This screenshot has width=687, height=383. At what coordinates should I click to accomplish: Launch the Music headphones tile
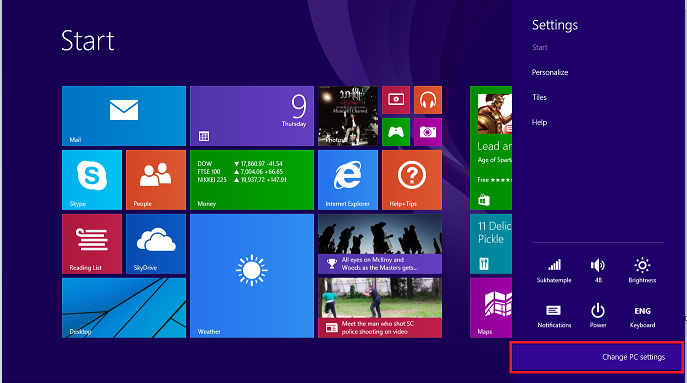pos(428,100)
